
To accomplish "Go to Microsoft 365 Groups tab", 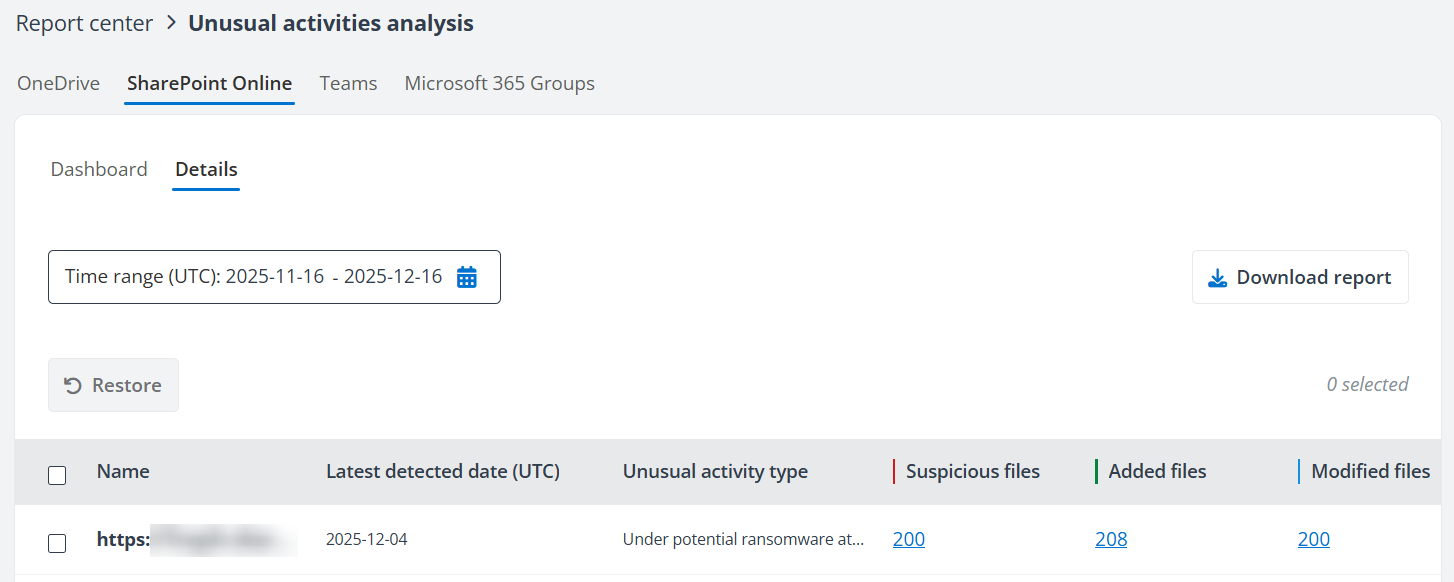I will point(499,84).
